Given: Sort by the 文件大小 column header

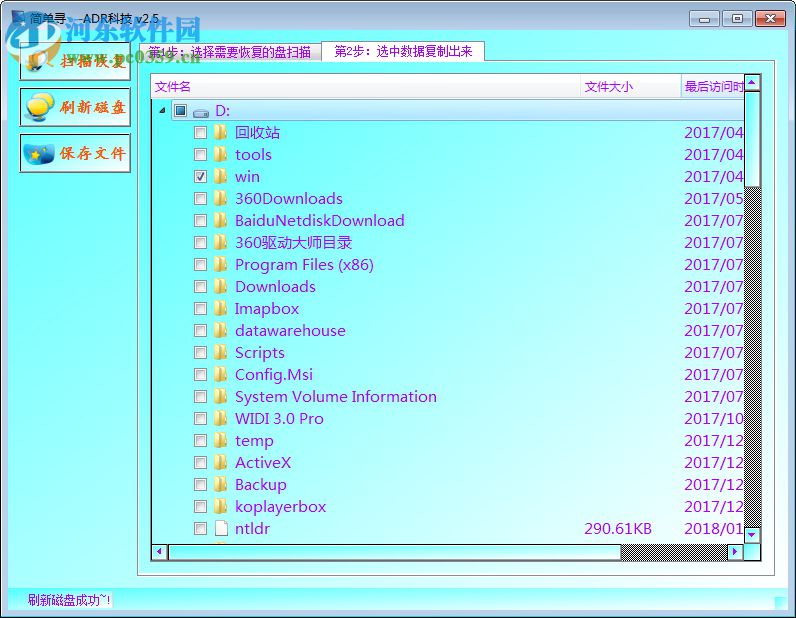Looking at the screenshot, I should pos(631,86).
